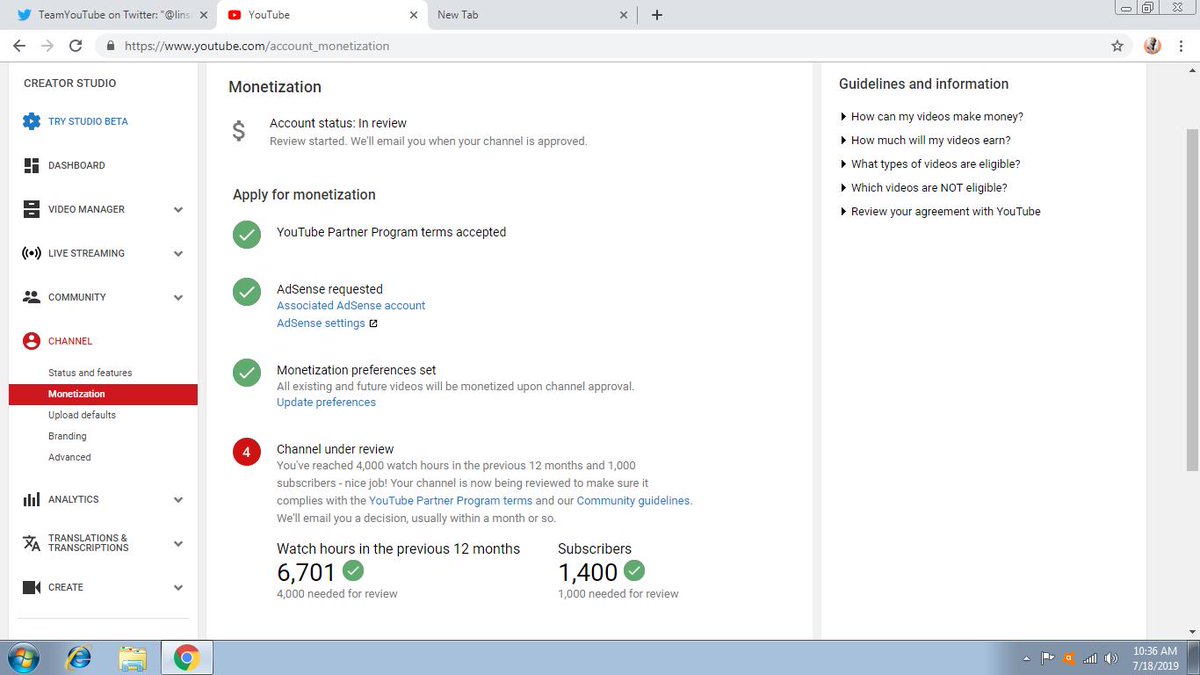Click the red step 4 circle
Viewport: 1200px width, 675px height.
coord(246,451)
